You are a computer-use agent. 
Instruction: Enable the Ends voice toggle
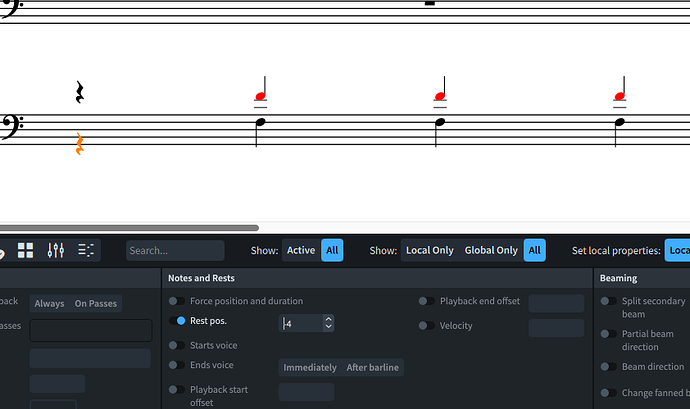(177, 365)
